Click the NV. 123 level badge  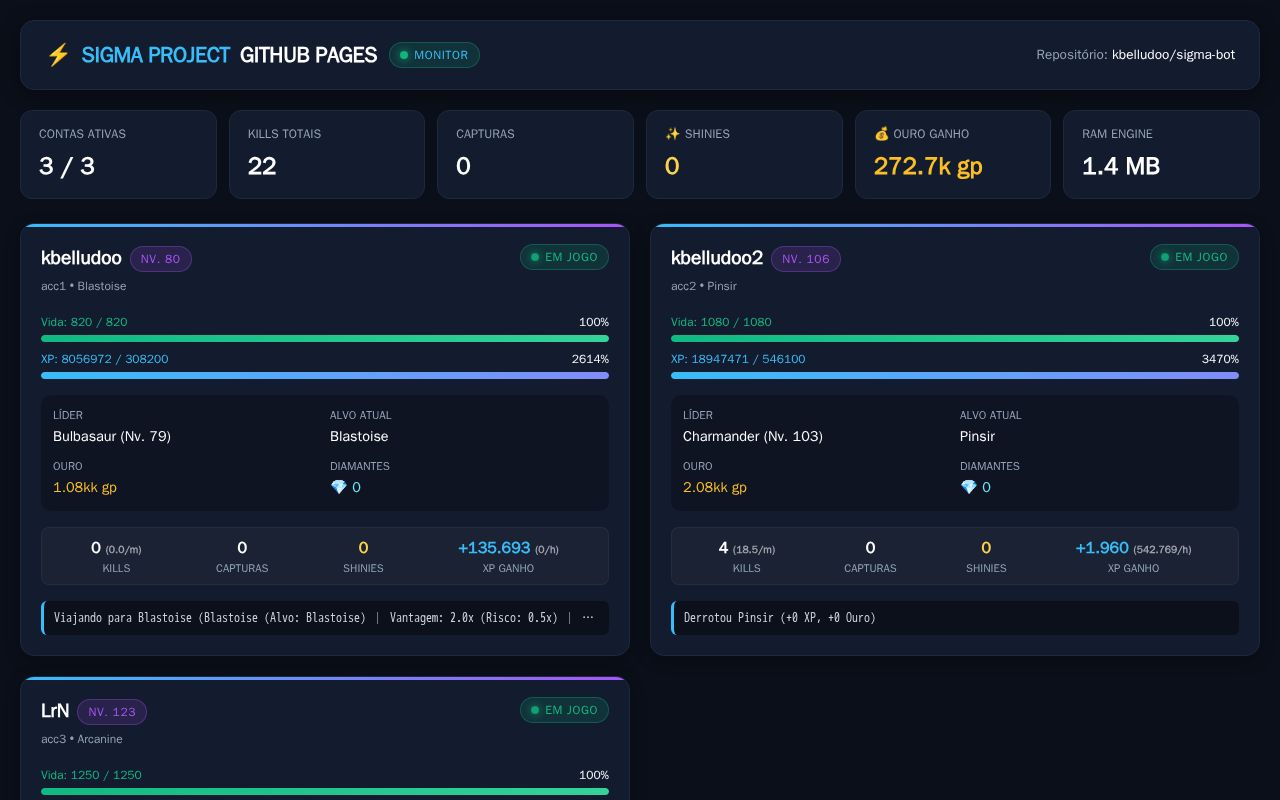[112, 712]
